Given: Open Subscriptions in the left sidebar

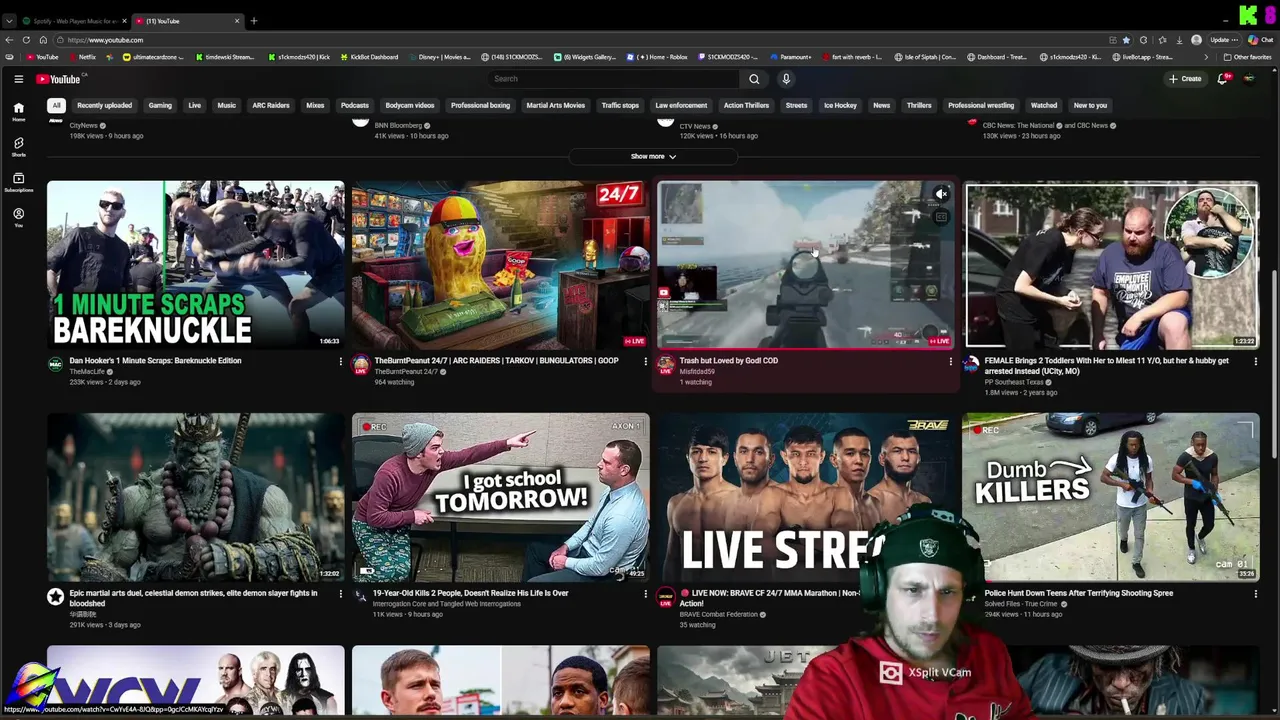Looking at the screenshot, I should (x=18, y=182).
